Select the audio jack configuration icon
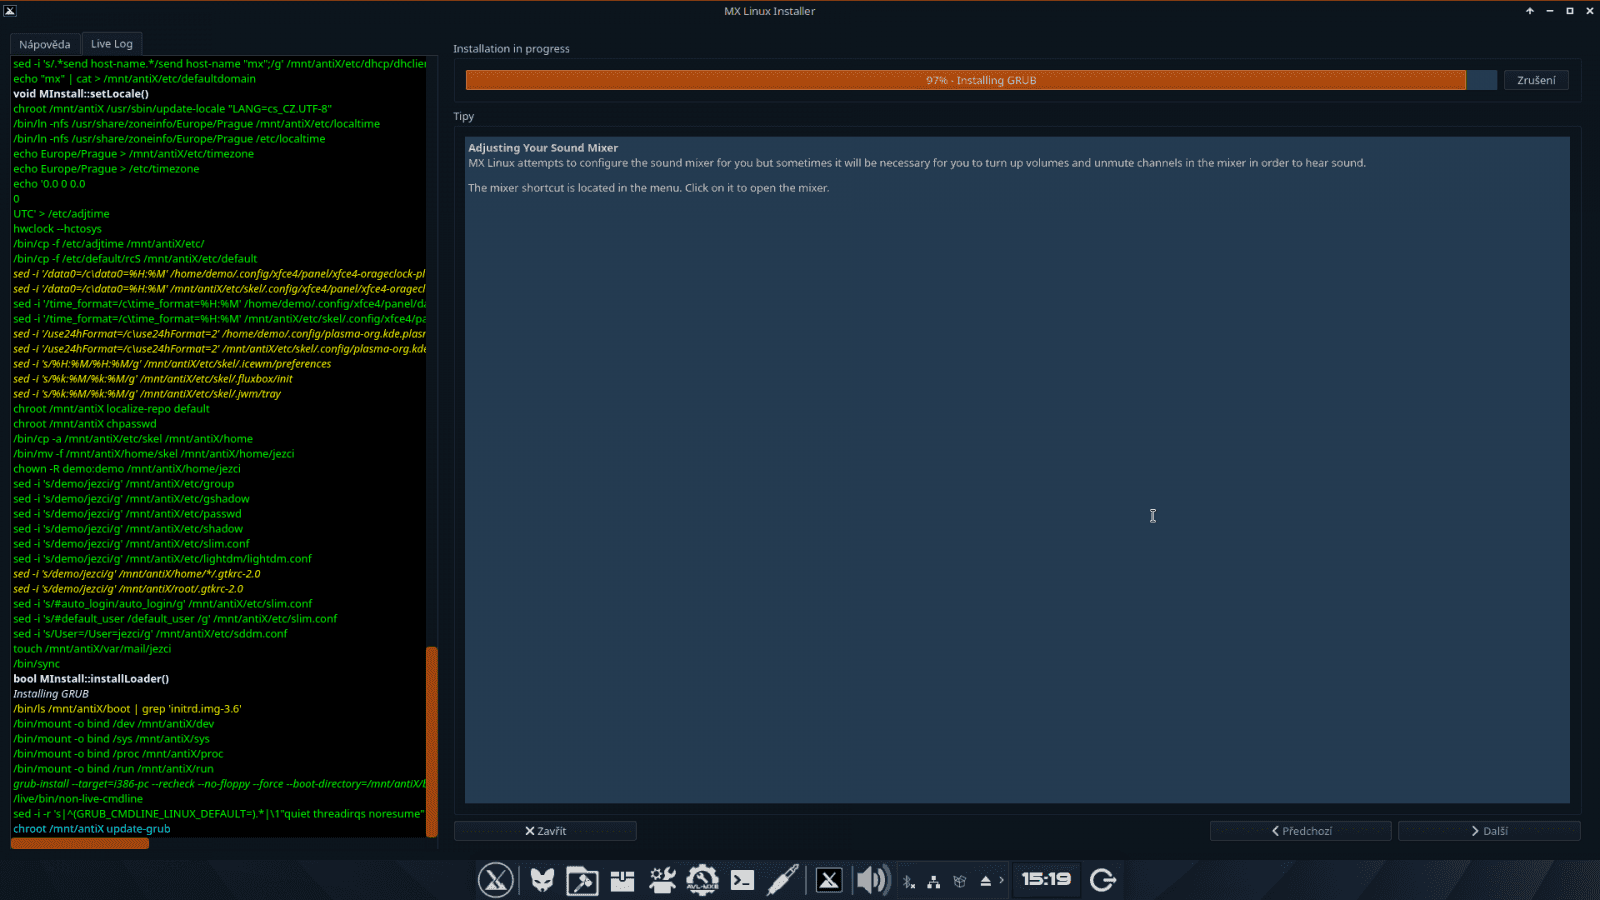The width and height of the screenshot is (1600, 900). [782, 880]
